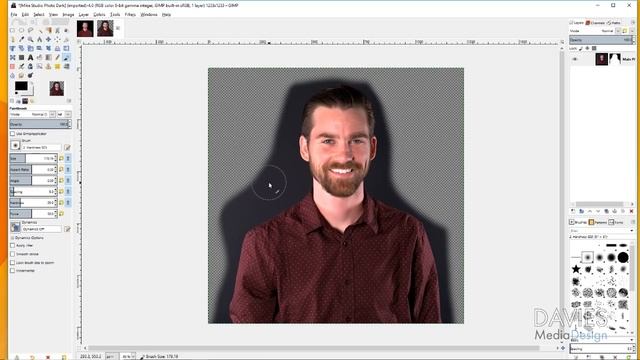Viewport: 640px width, 360px height.
Task: Select the Color Picker tool
Action: 22,39
